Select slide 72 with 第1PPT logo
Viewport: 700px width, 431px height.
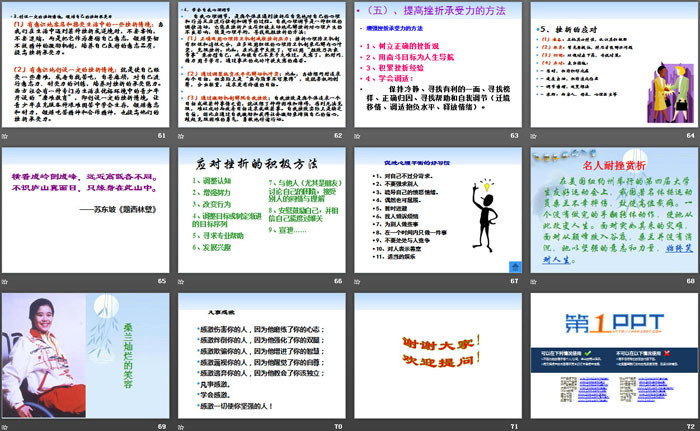pyautogui.click(x=614, y=356)
